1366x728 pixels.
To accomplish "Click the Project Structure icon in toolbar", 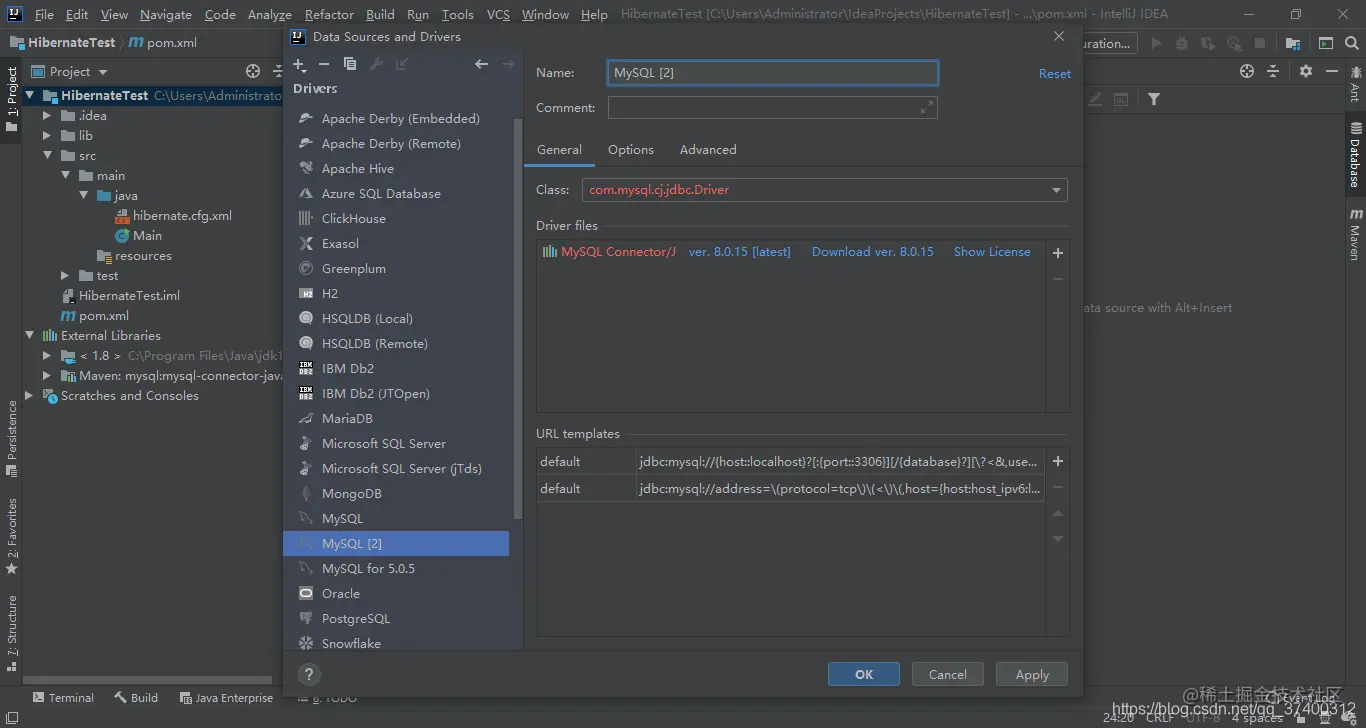I will click(x=1293, y=43).
